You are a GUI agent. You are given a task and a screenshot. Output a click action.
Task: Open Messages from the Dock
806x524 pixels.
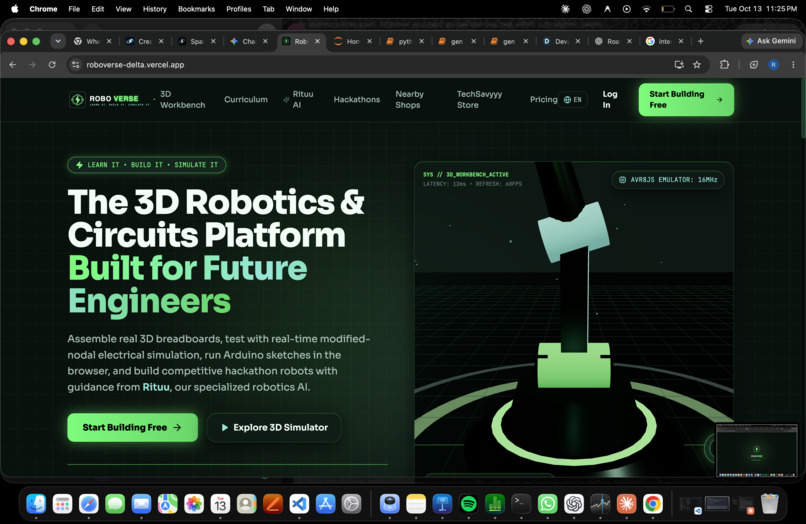115,504
